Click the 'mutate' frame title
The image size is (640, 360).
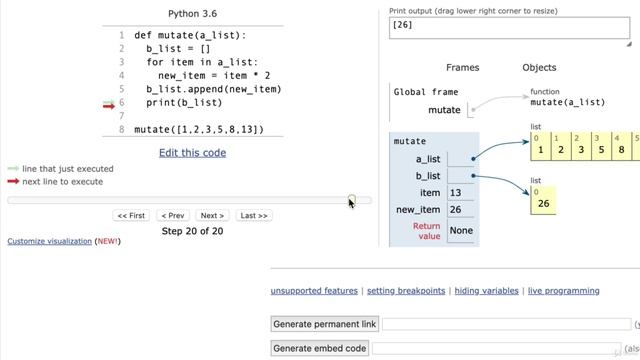(x=410, y=141)
